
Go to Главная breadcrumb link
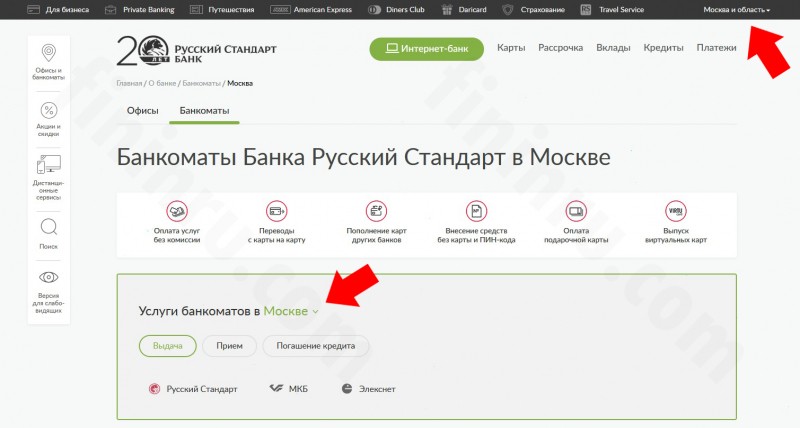[129, 83]
